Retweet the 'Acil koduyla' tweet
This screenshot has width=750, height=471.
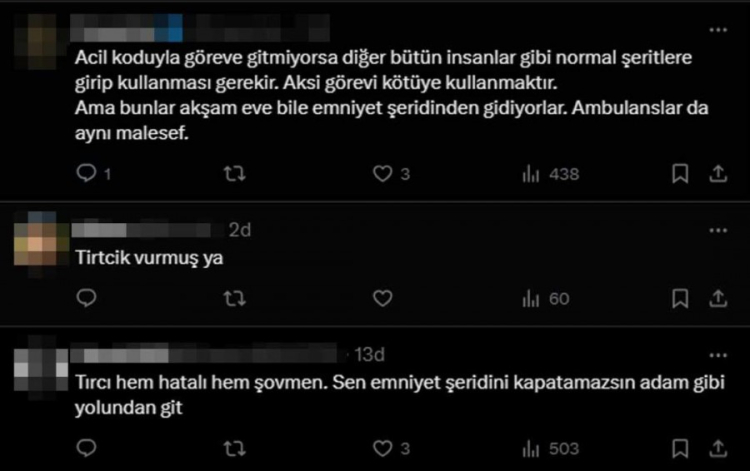(232, 174)
